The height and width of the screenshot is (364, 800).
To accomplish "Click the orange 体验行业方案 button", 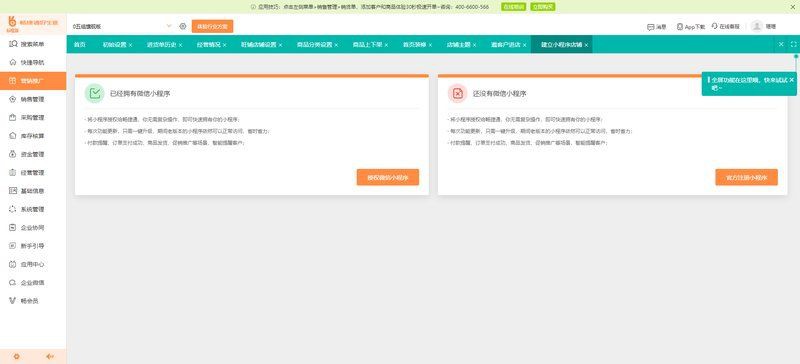I will pos(212,26).
